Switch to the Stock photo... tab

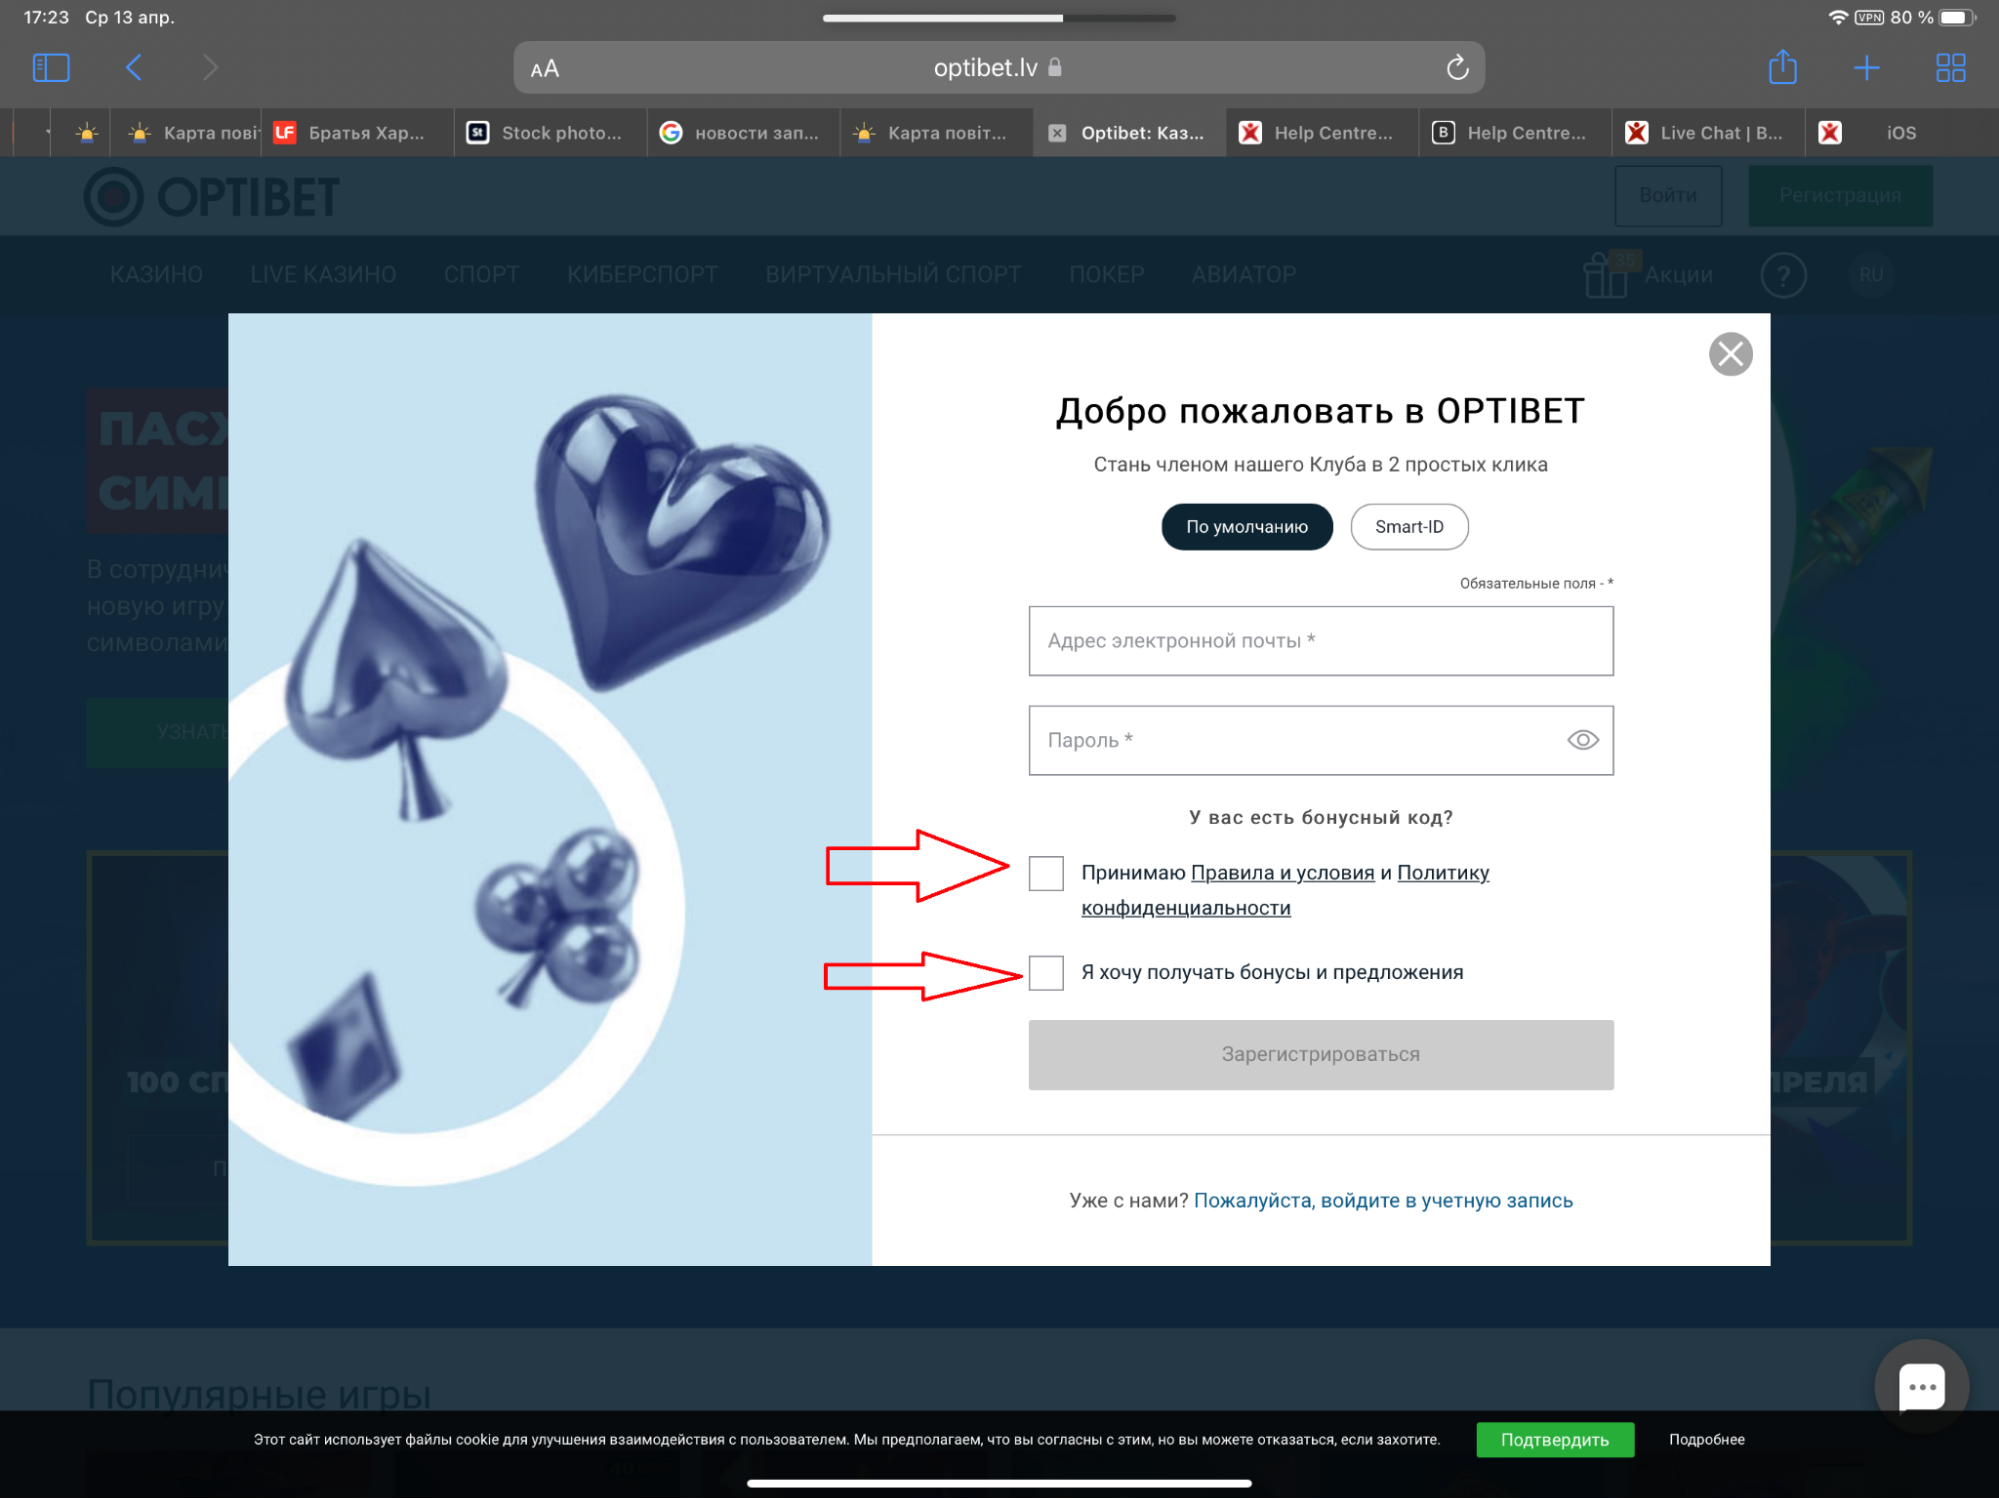tap(550, 133)
